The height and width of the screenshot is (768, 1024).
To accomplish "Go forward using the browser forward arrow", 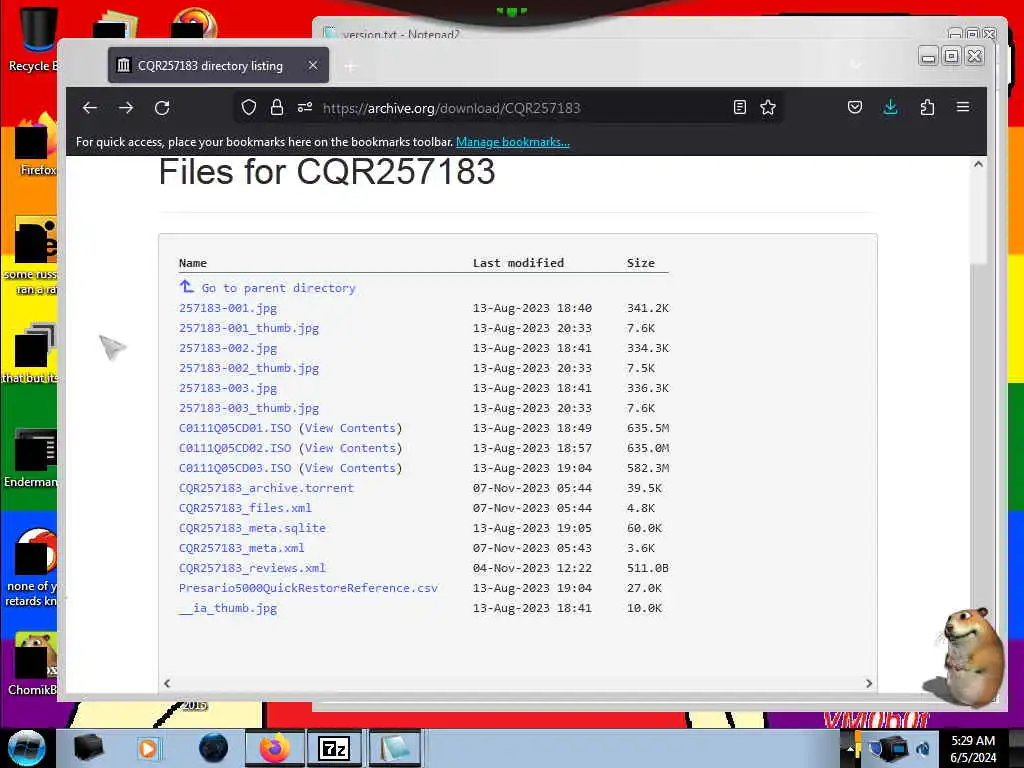I will (126, 108).
